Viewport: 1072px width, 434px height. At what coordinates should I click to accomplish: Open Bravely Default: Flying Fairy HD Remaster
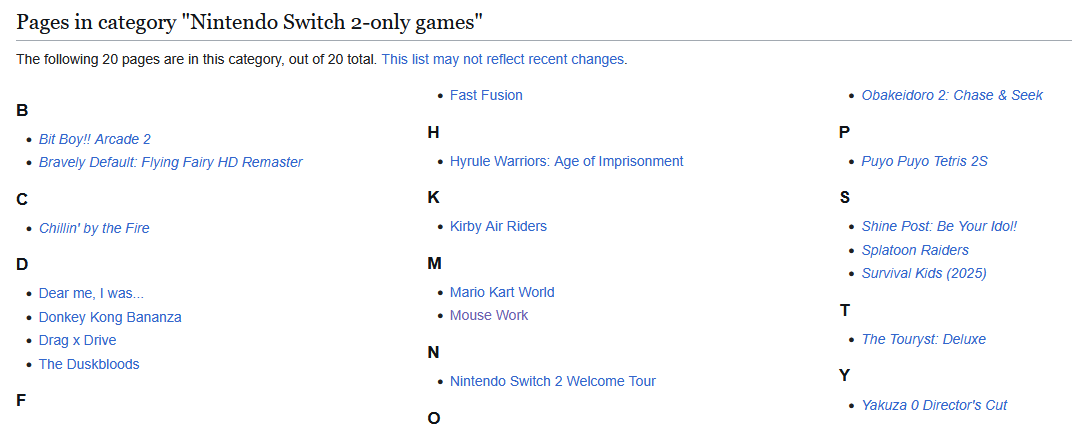(x=170, y=163)
